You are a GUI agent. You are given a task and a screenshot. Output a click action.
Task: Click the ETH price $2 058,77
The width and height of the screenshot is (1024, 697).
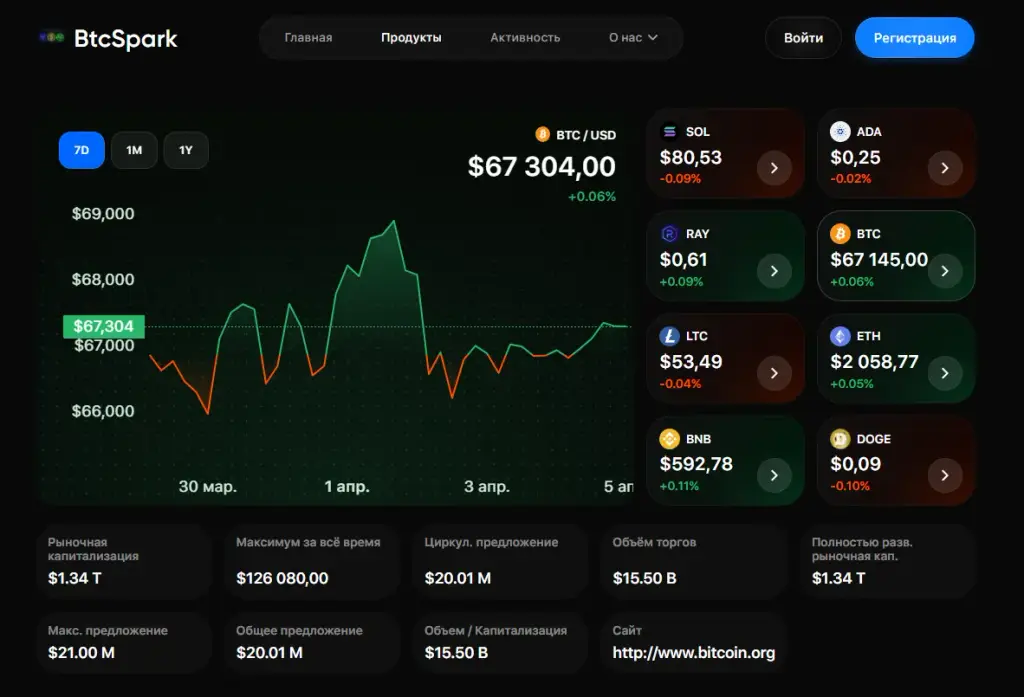pos(874,362)
